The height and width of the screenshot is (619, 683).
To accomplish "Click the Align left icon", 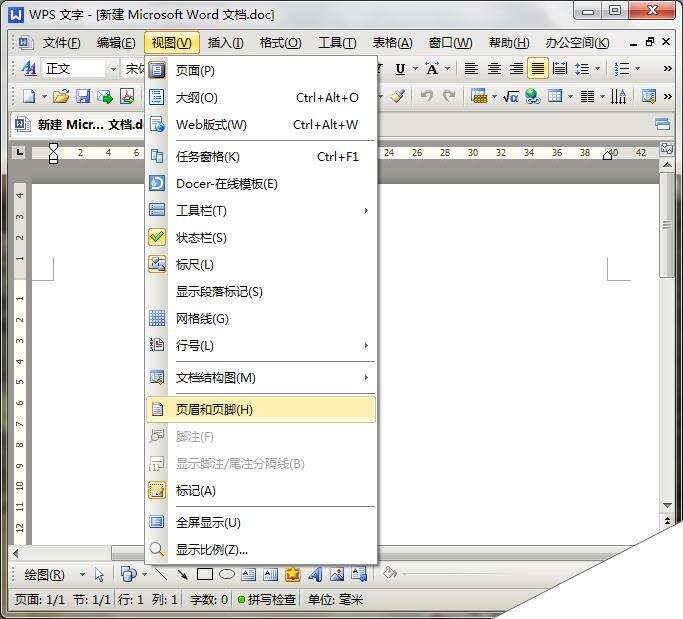I will (x=471, y=69).
